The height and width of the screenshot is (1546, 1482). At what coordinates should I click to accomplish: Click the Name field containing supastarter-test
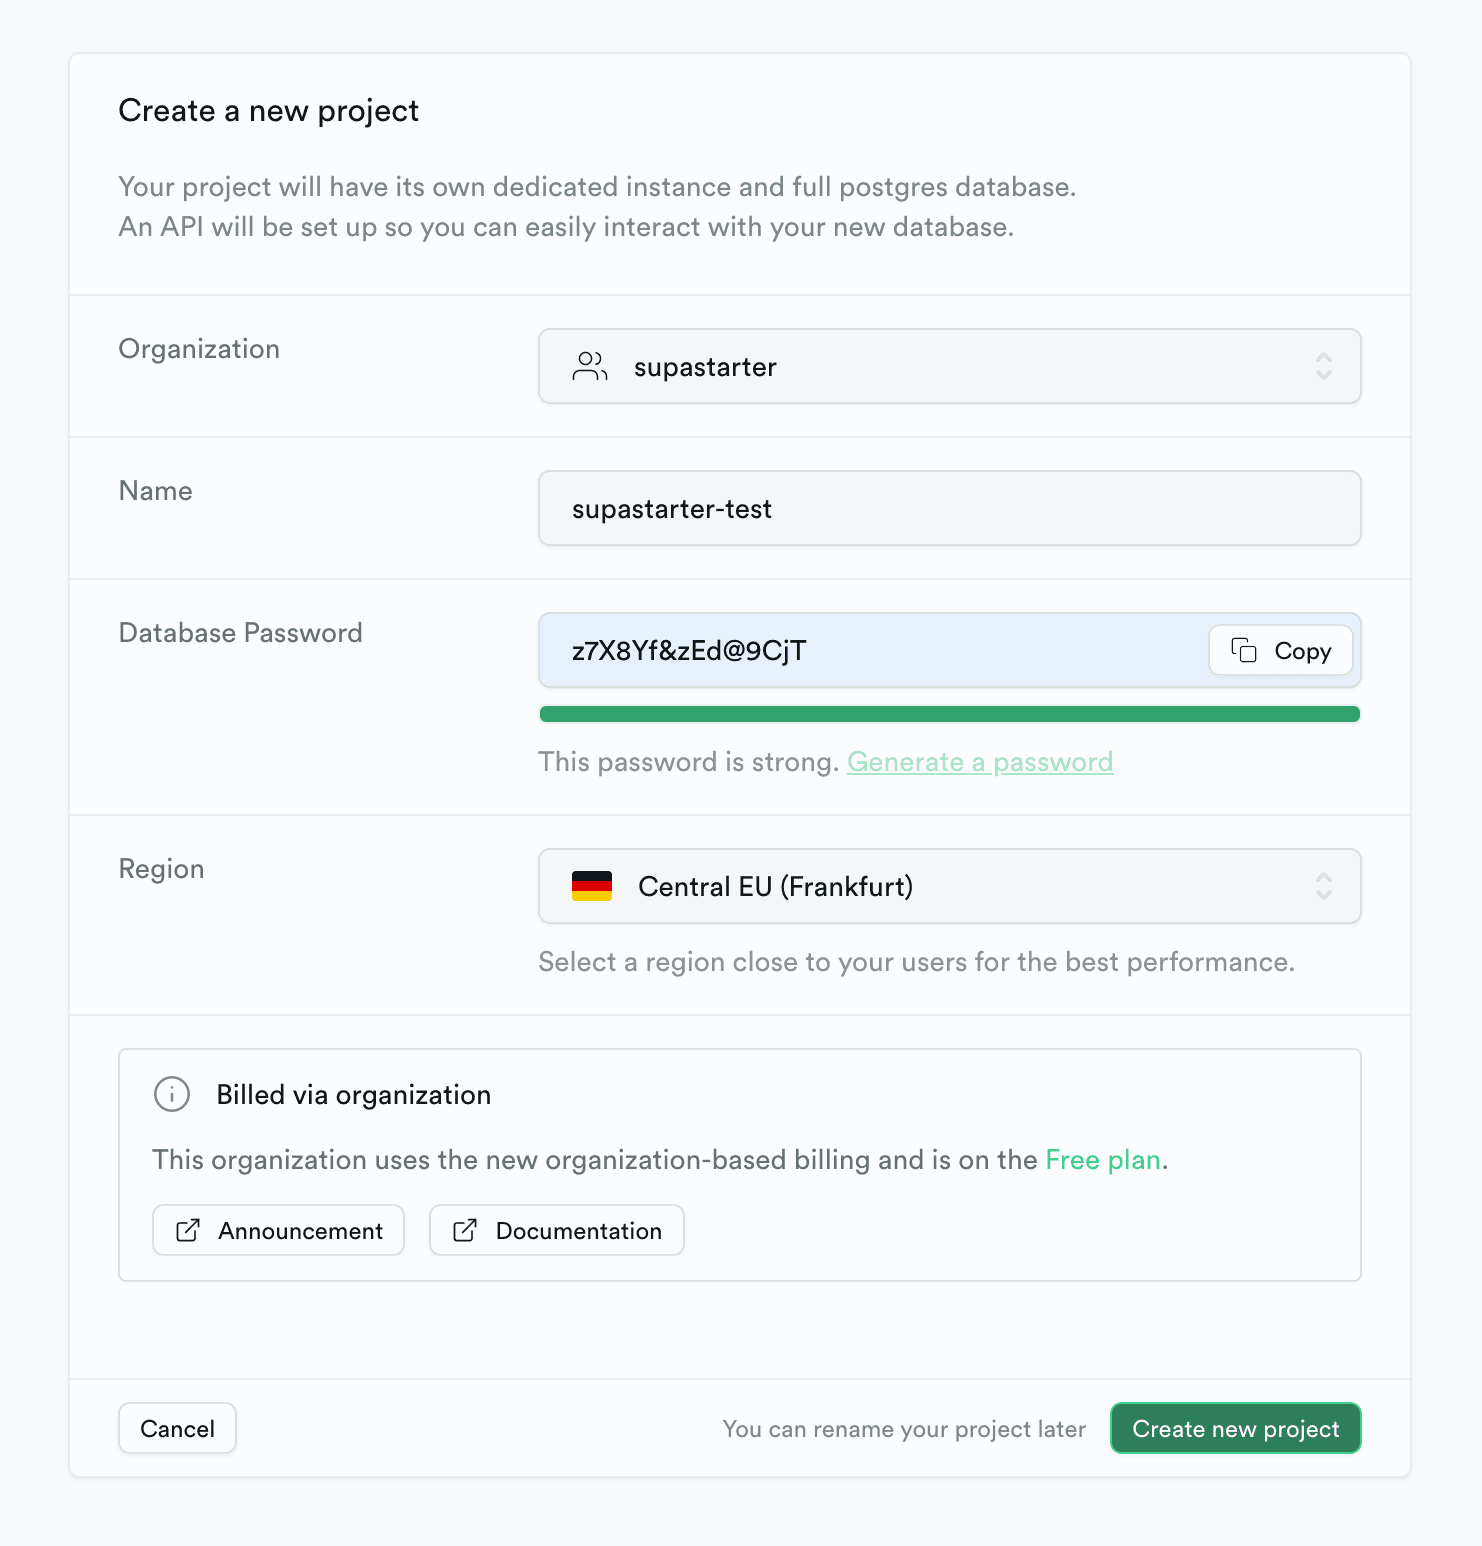(948, 508)
